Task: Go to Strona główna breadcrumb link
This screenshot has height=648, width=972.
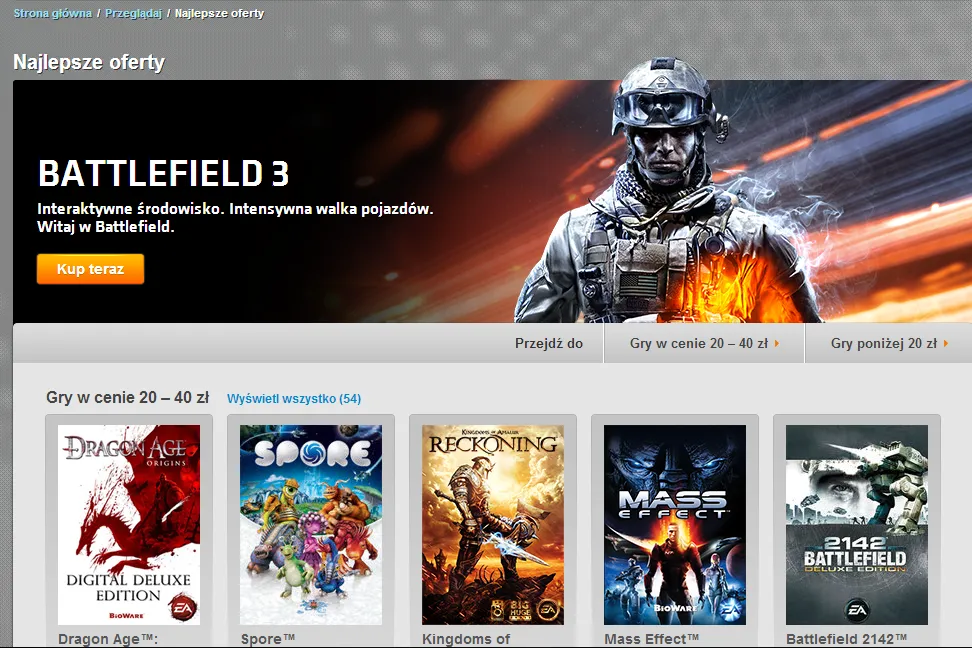Action: point(53,13)
